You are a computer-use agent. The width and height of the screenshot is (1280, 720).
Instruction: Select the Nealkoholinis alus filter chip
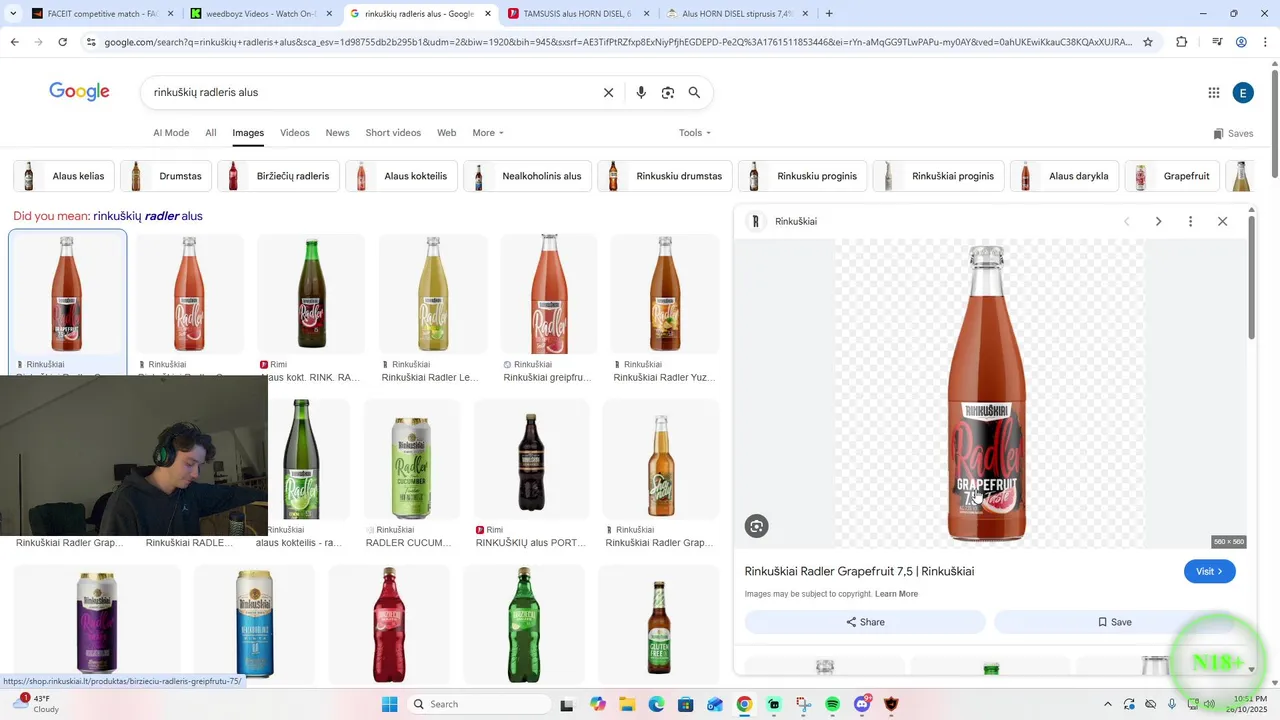[528, 176]
